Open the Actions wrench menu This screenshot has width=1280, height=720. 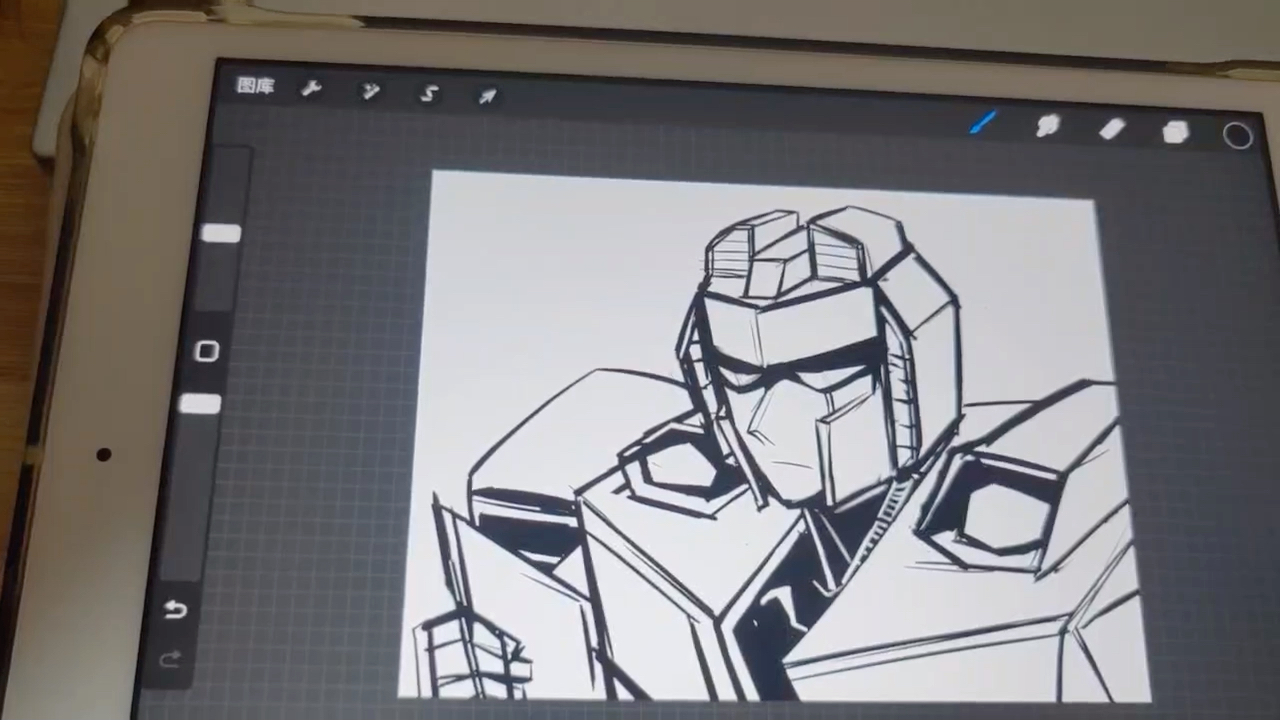tap(311, 89)
